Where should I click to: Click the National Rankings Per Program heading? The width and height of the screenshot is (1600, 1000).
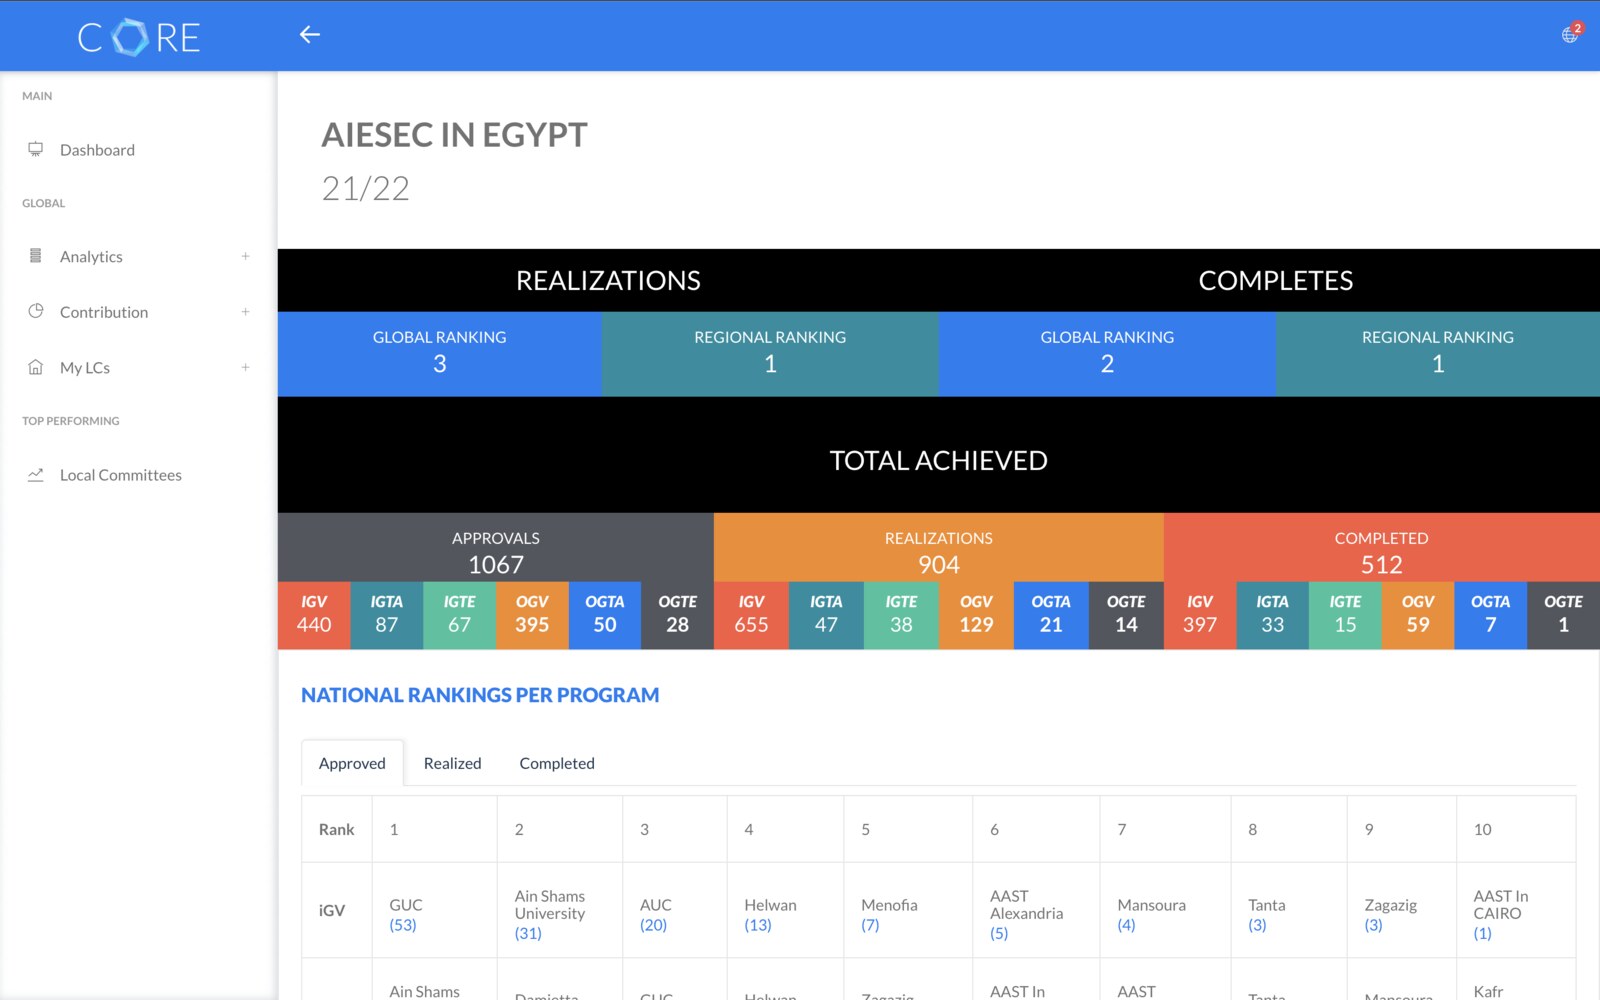click(x=480, y=695)
